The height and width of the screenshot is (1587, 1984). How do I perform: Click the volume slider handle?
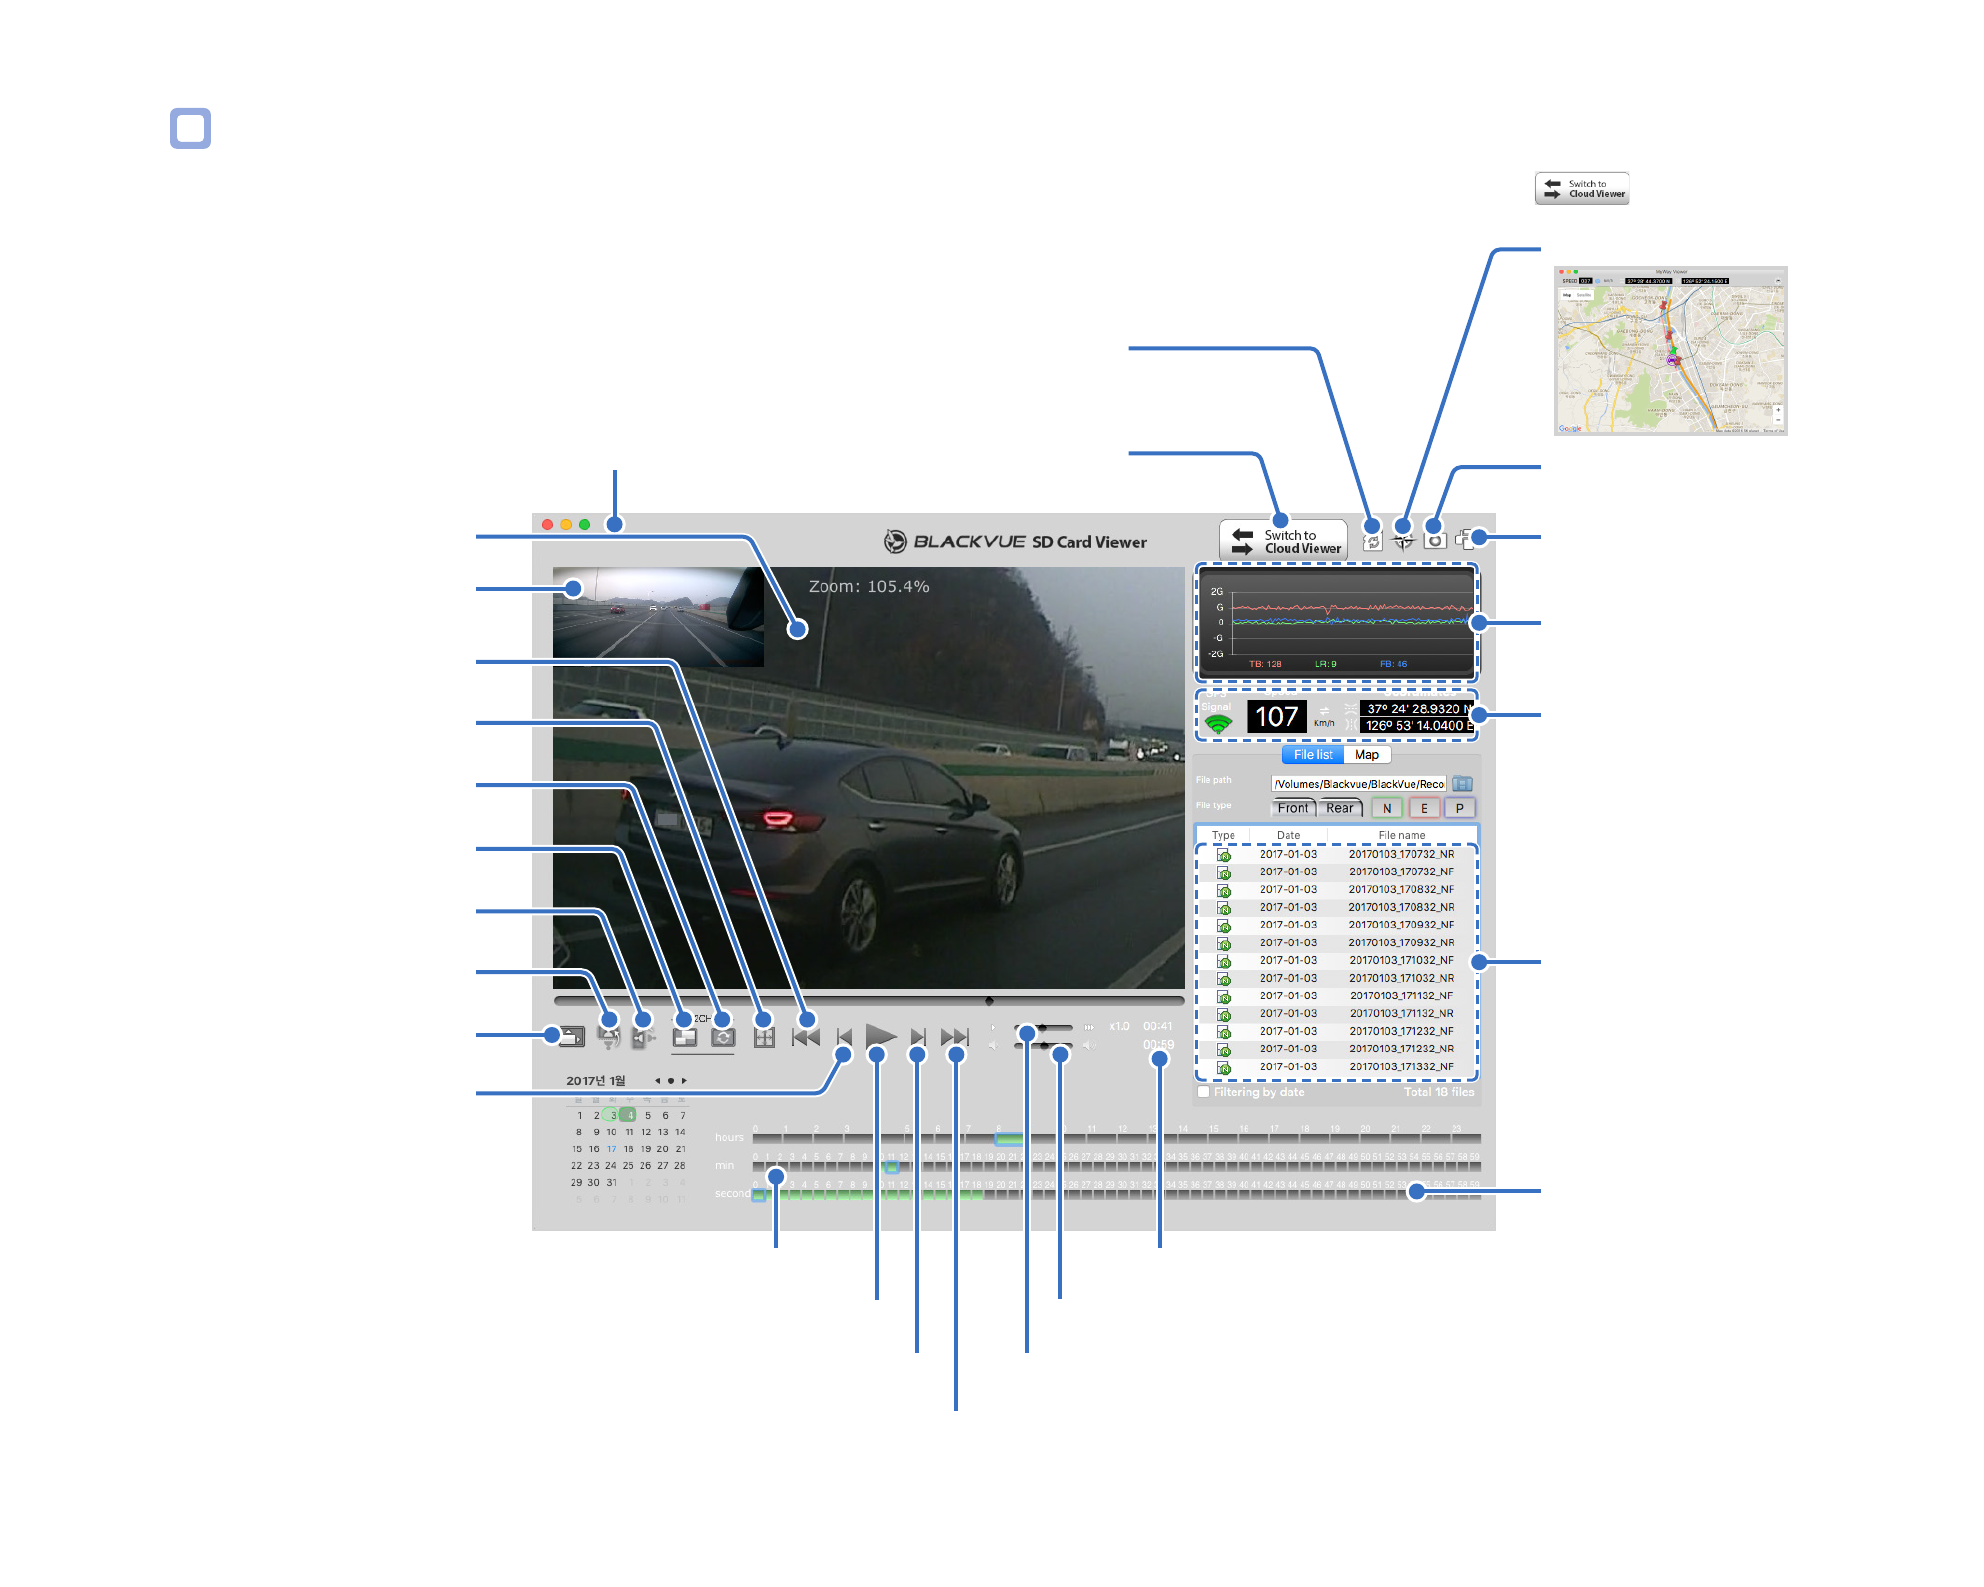1043,1046
